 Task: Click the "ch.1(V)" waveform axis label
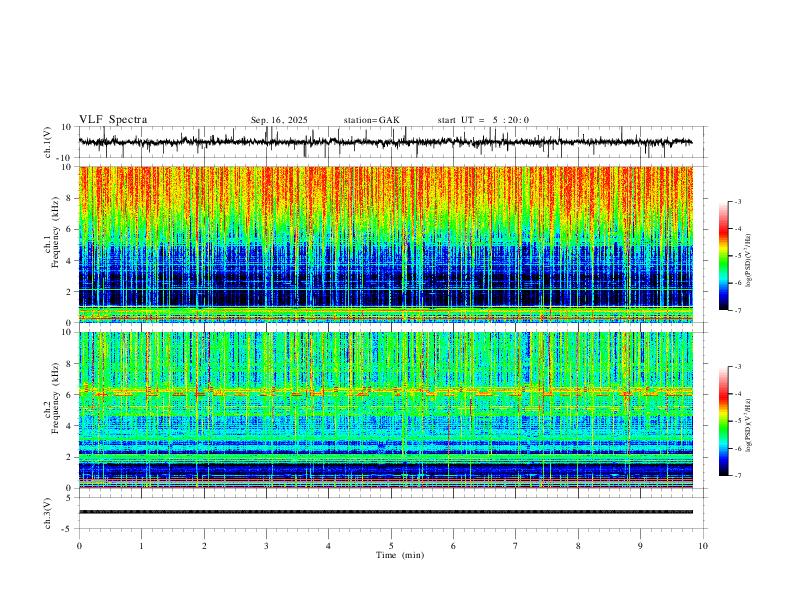click(x=48, y=142)
